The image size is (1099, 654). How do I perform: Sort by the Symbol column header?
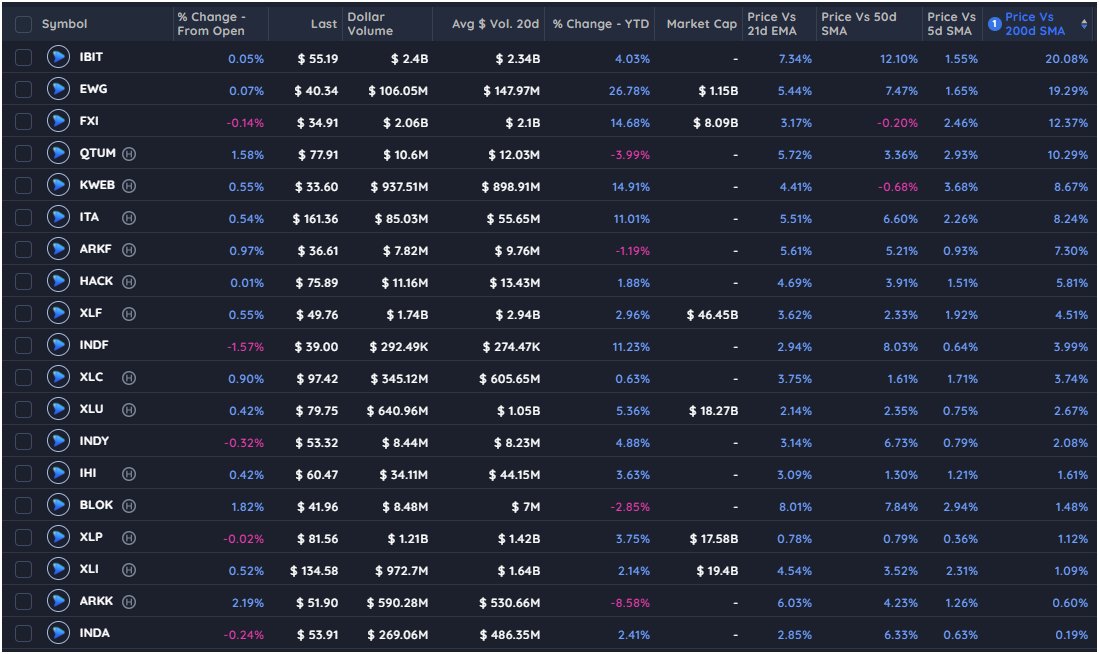click(64, 24)
